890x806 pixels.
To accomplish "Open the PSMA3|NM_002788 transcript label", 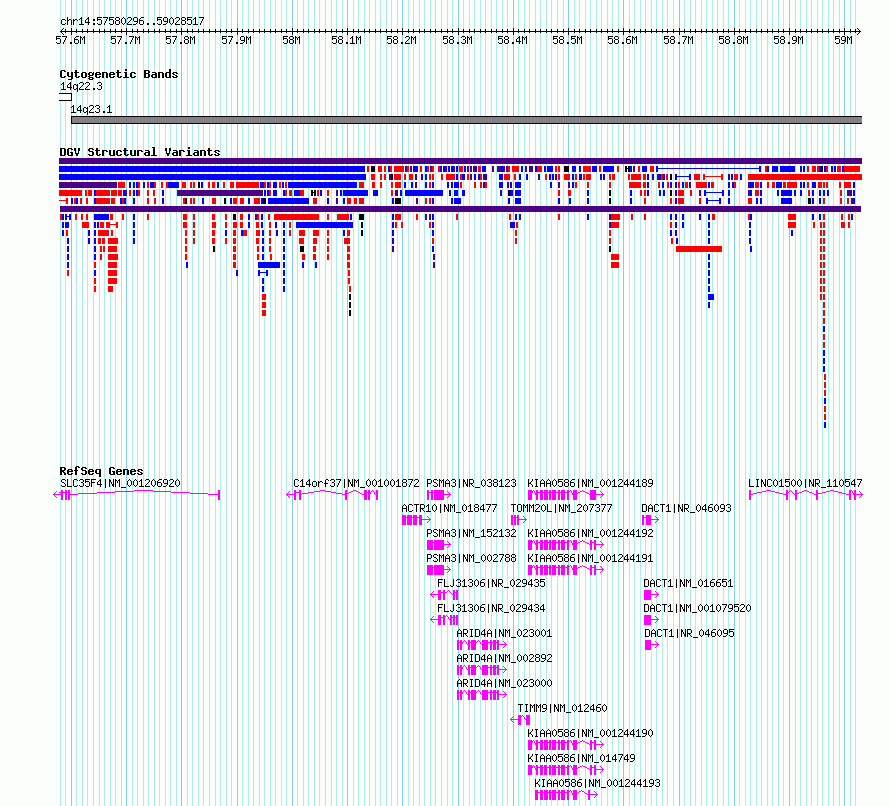I will click(x=472, y=559).
